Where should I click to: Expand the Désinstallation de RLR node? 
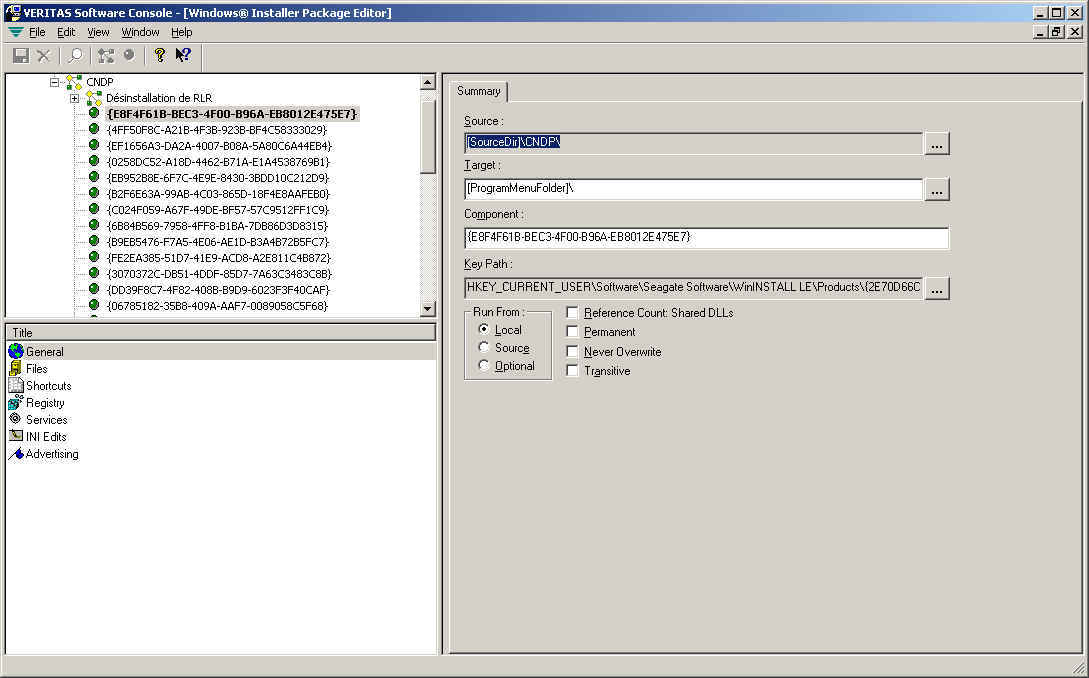(x=74, y=98)
